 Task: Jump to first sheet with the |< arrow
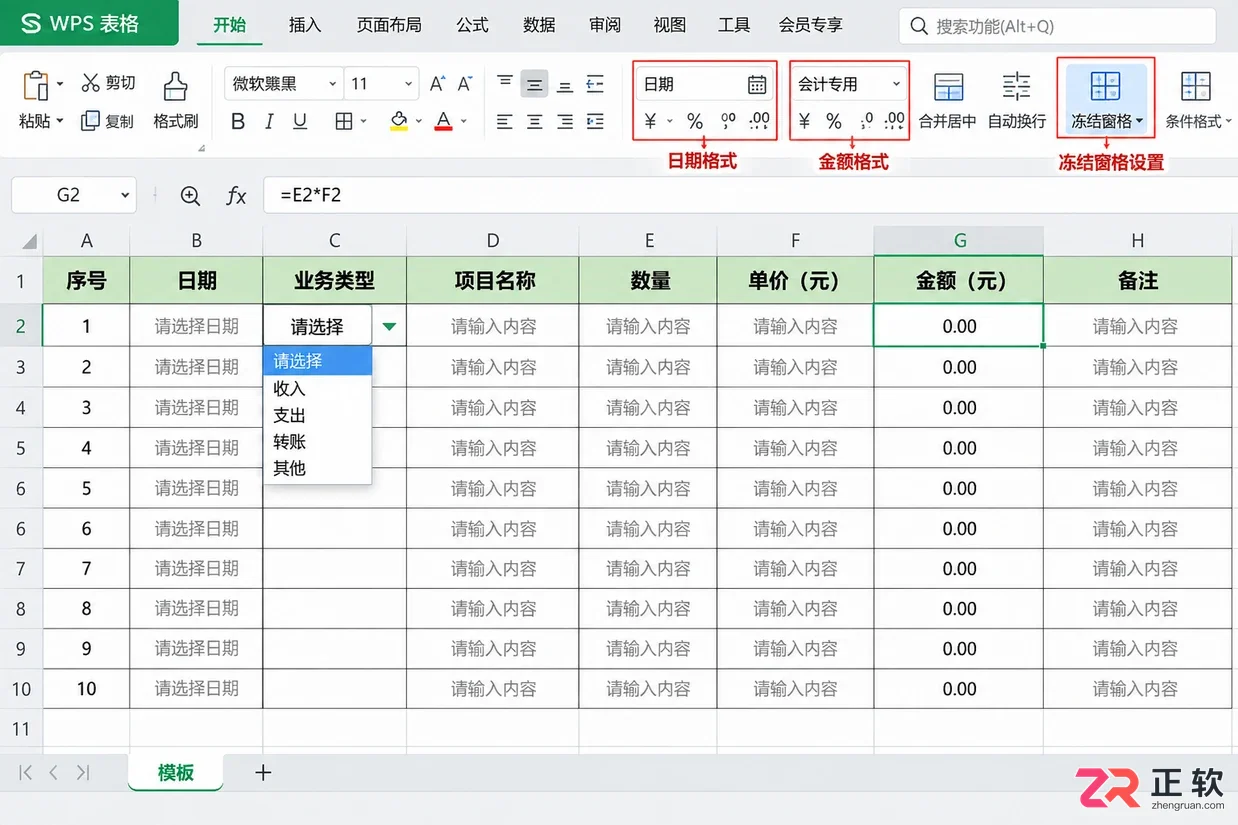pyautogui.click(x=26, y=772)
